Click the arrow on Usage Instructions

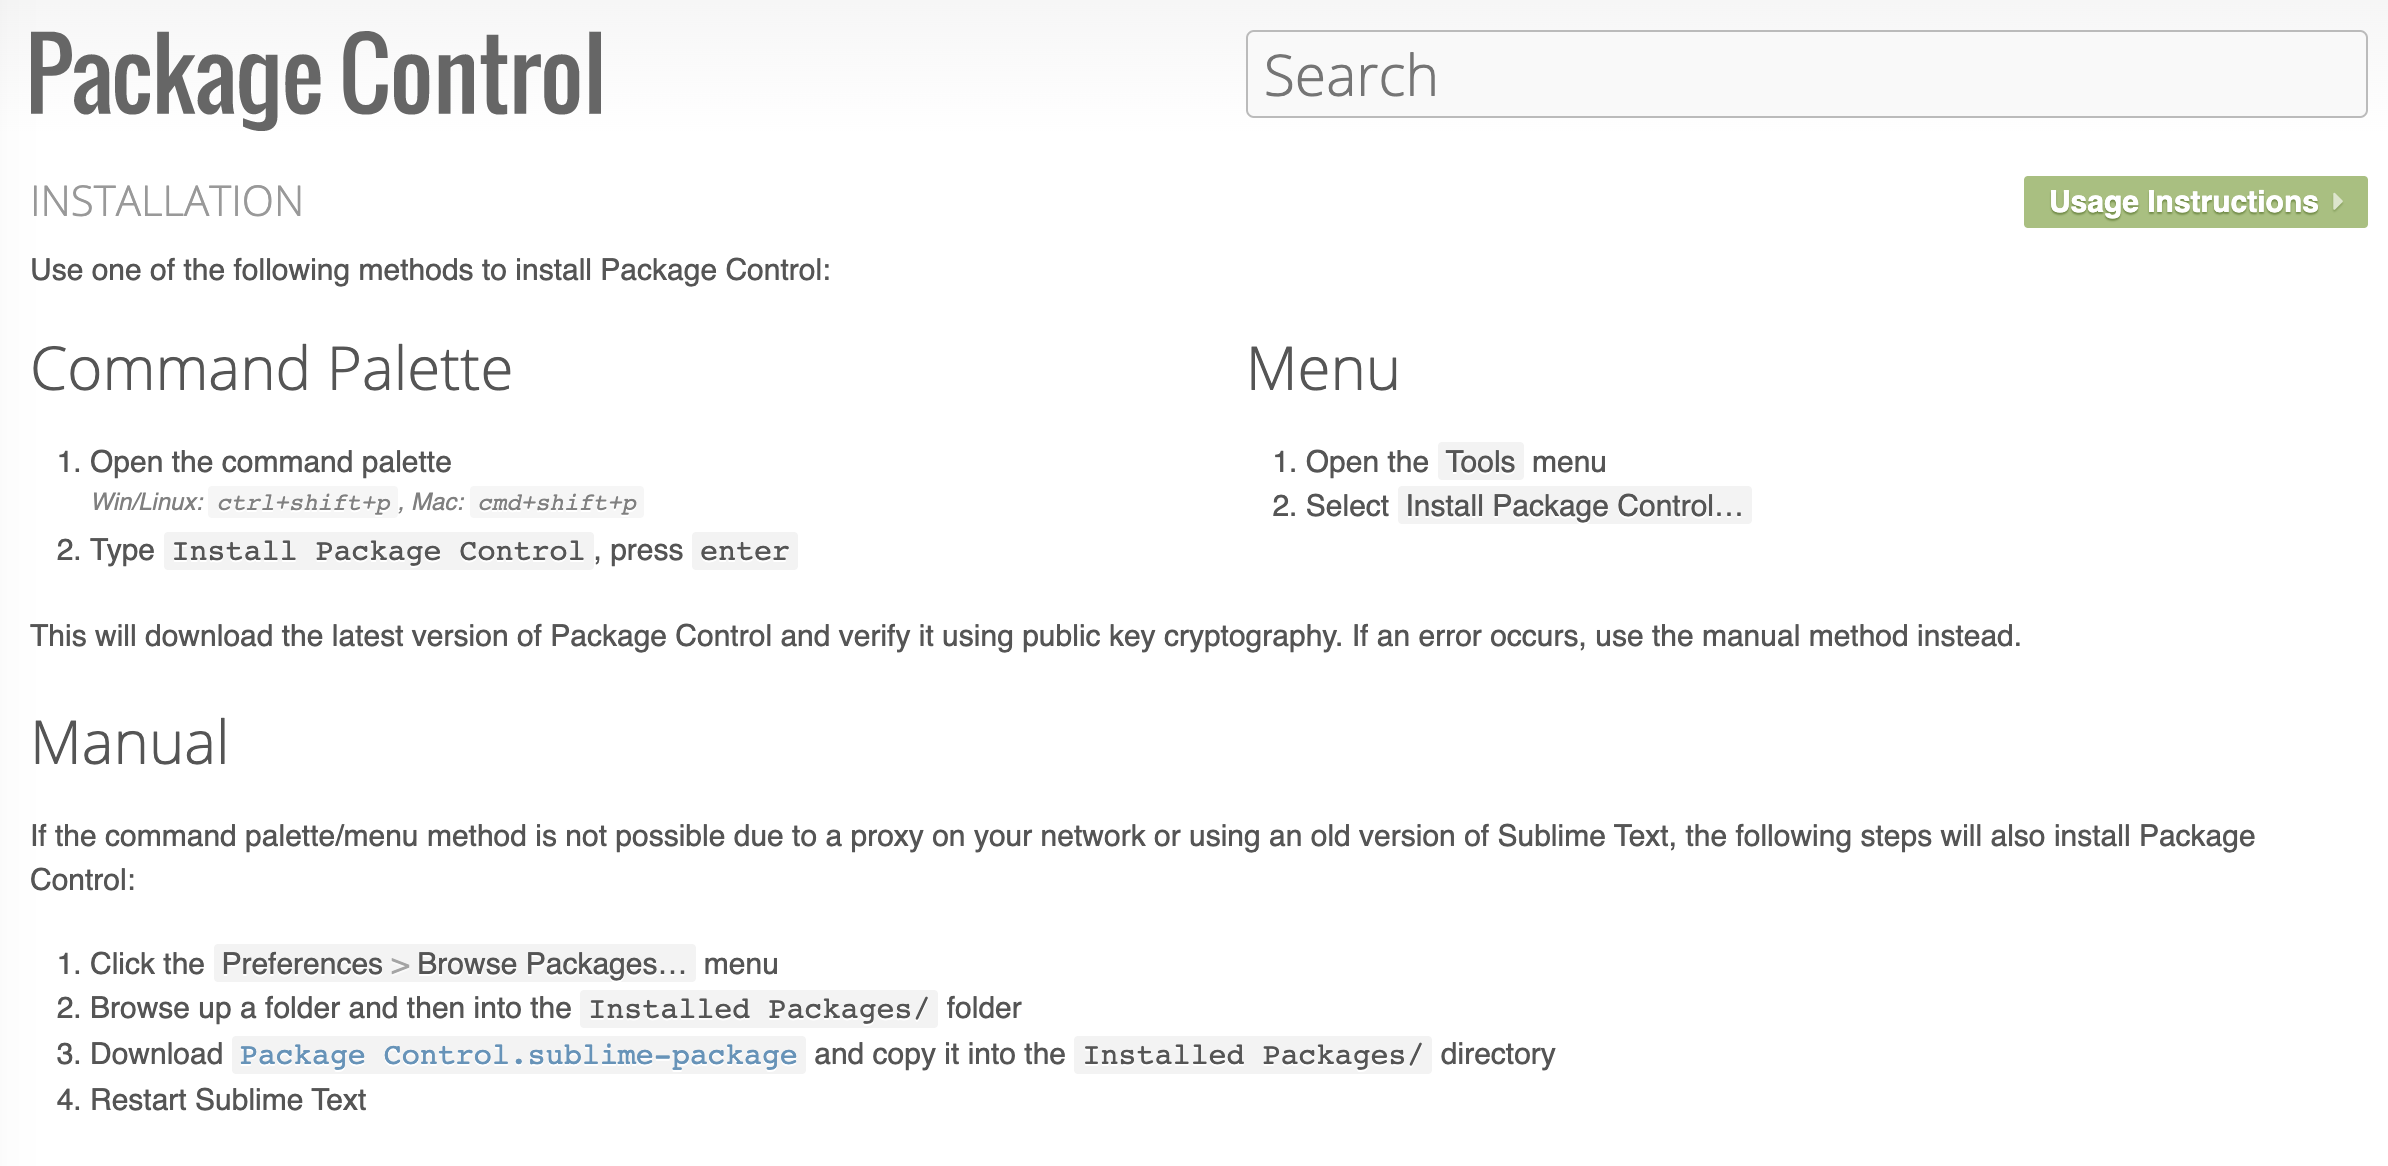coord(2338,202)
